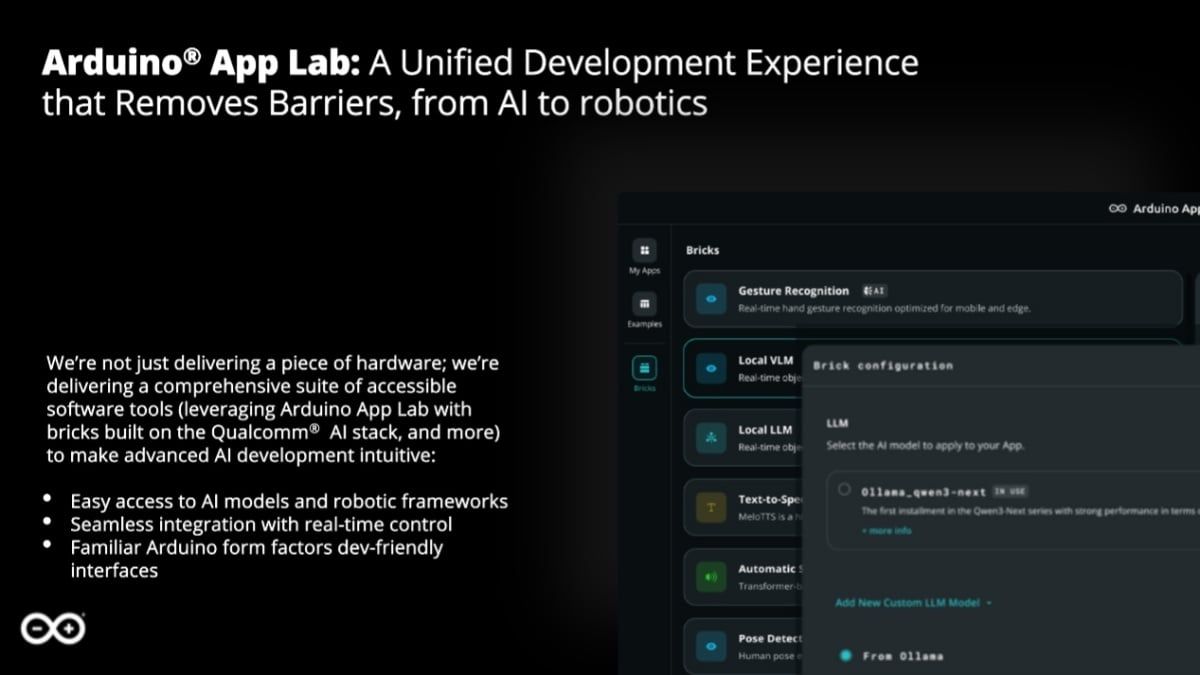Select the Bricks sidebar icon

tap(644, 368)
